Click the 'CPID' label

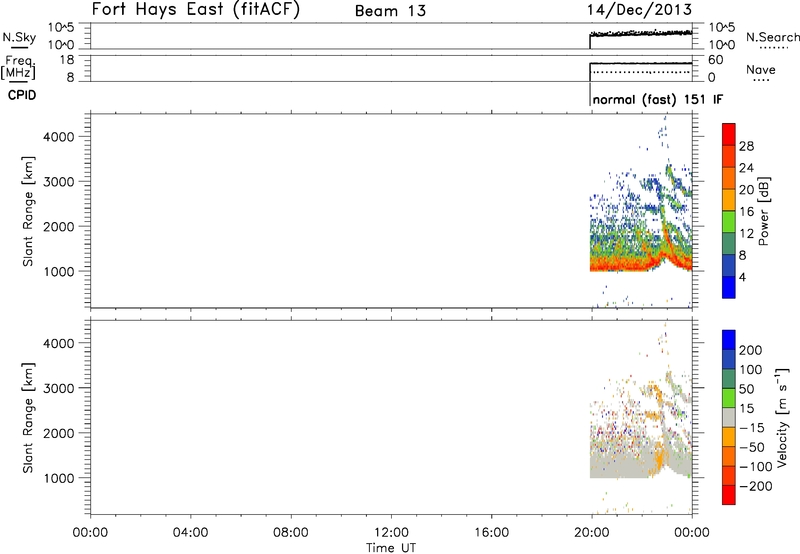click(x=22, y=95)
